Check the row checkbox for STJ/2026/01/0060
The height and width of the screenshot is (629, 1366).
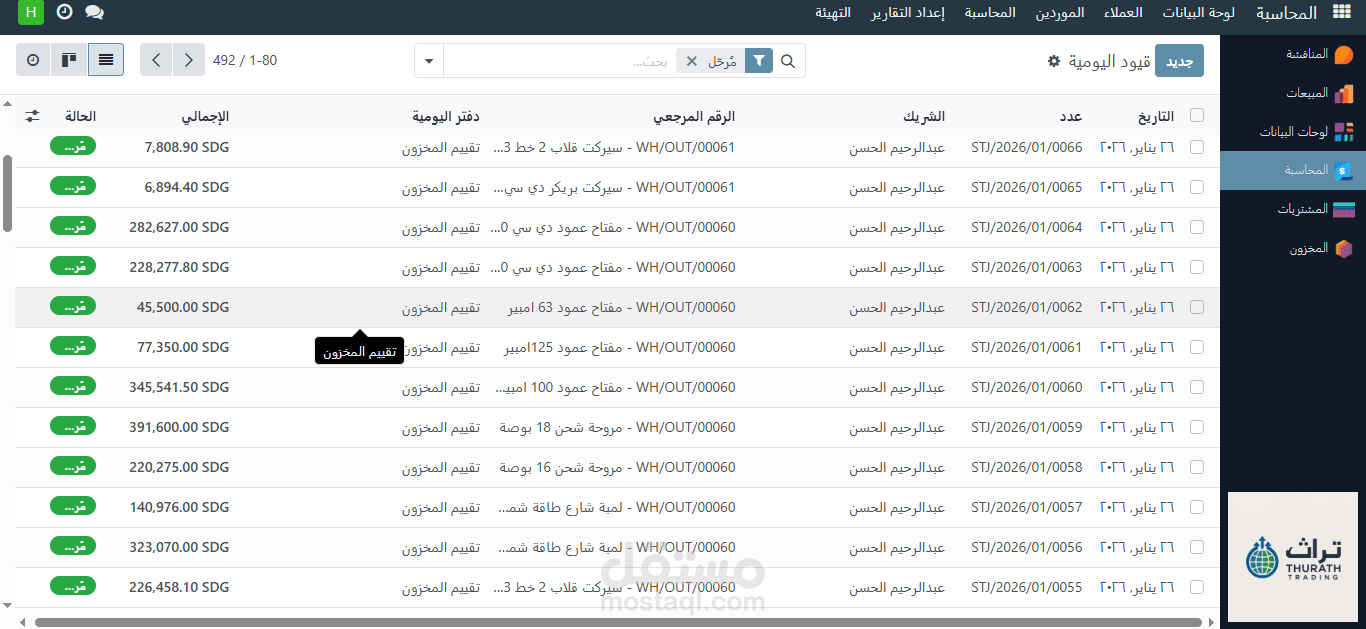pos(1197,387)
